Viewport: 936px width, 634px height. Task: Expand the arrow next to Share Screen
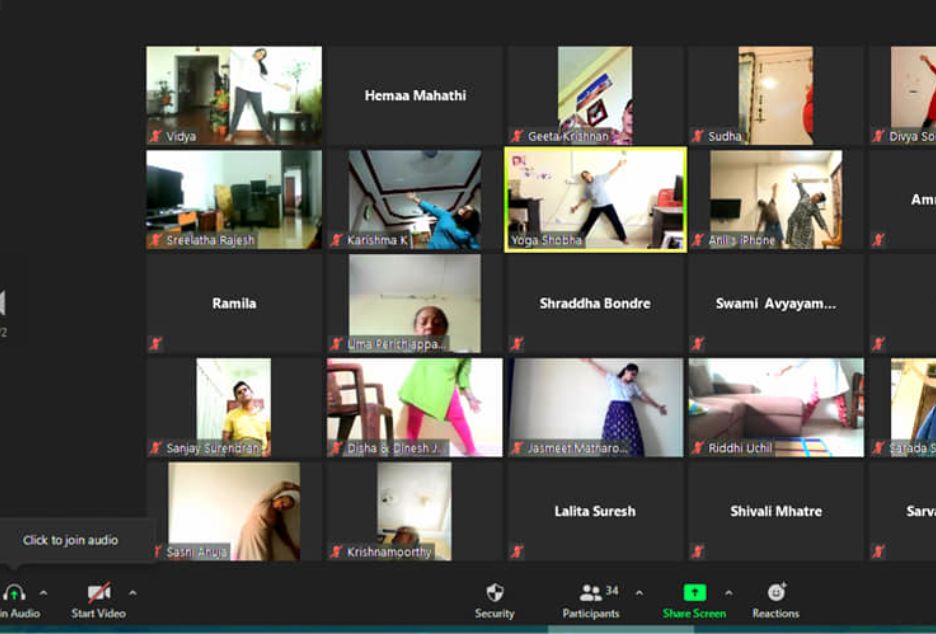coord(728,592)
